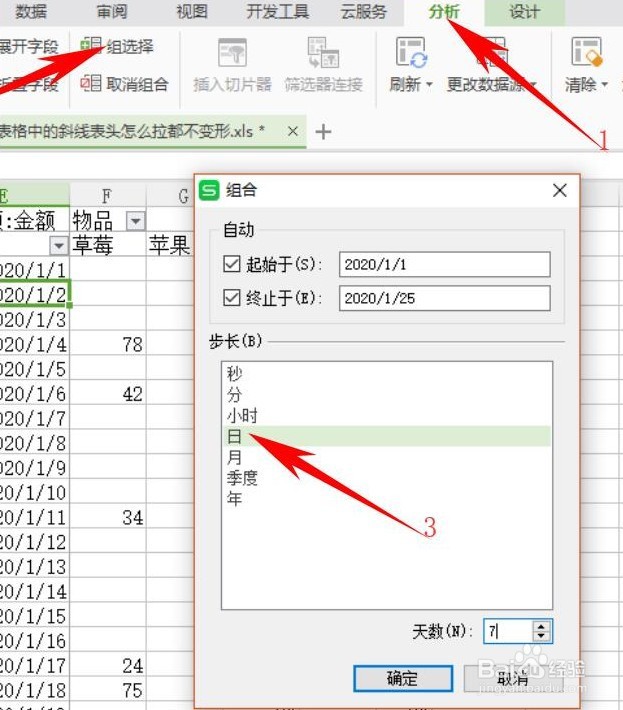Select 月 in the step list
Image resolution: width=623 pixels, height=710 pixels.
coord(387,457)
